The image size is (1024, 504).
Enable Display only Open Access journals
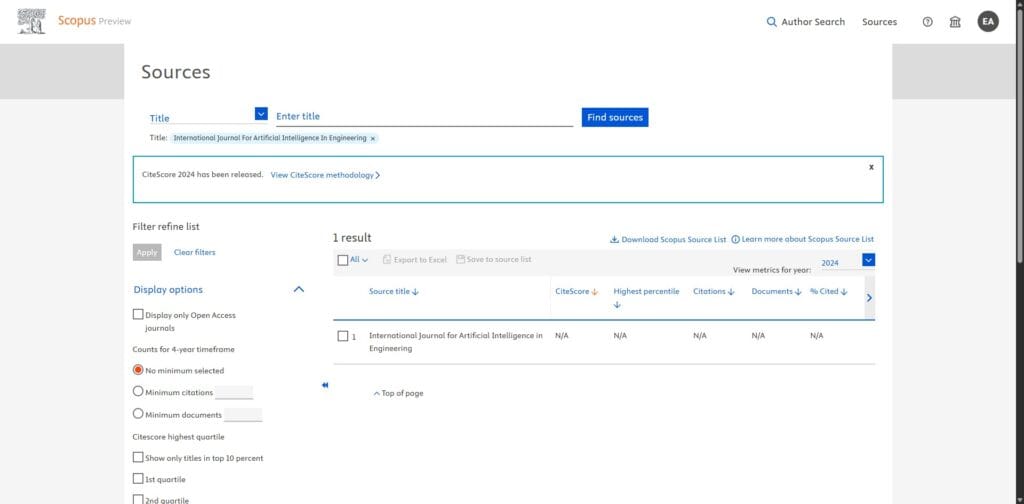tap(138, 314)
